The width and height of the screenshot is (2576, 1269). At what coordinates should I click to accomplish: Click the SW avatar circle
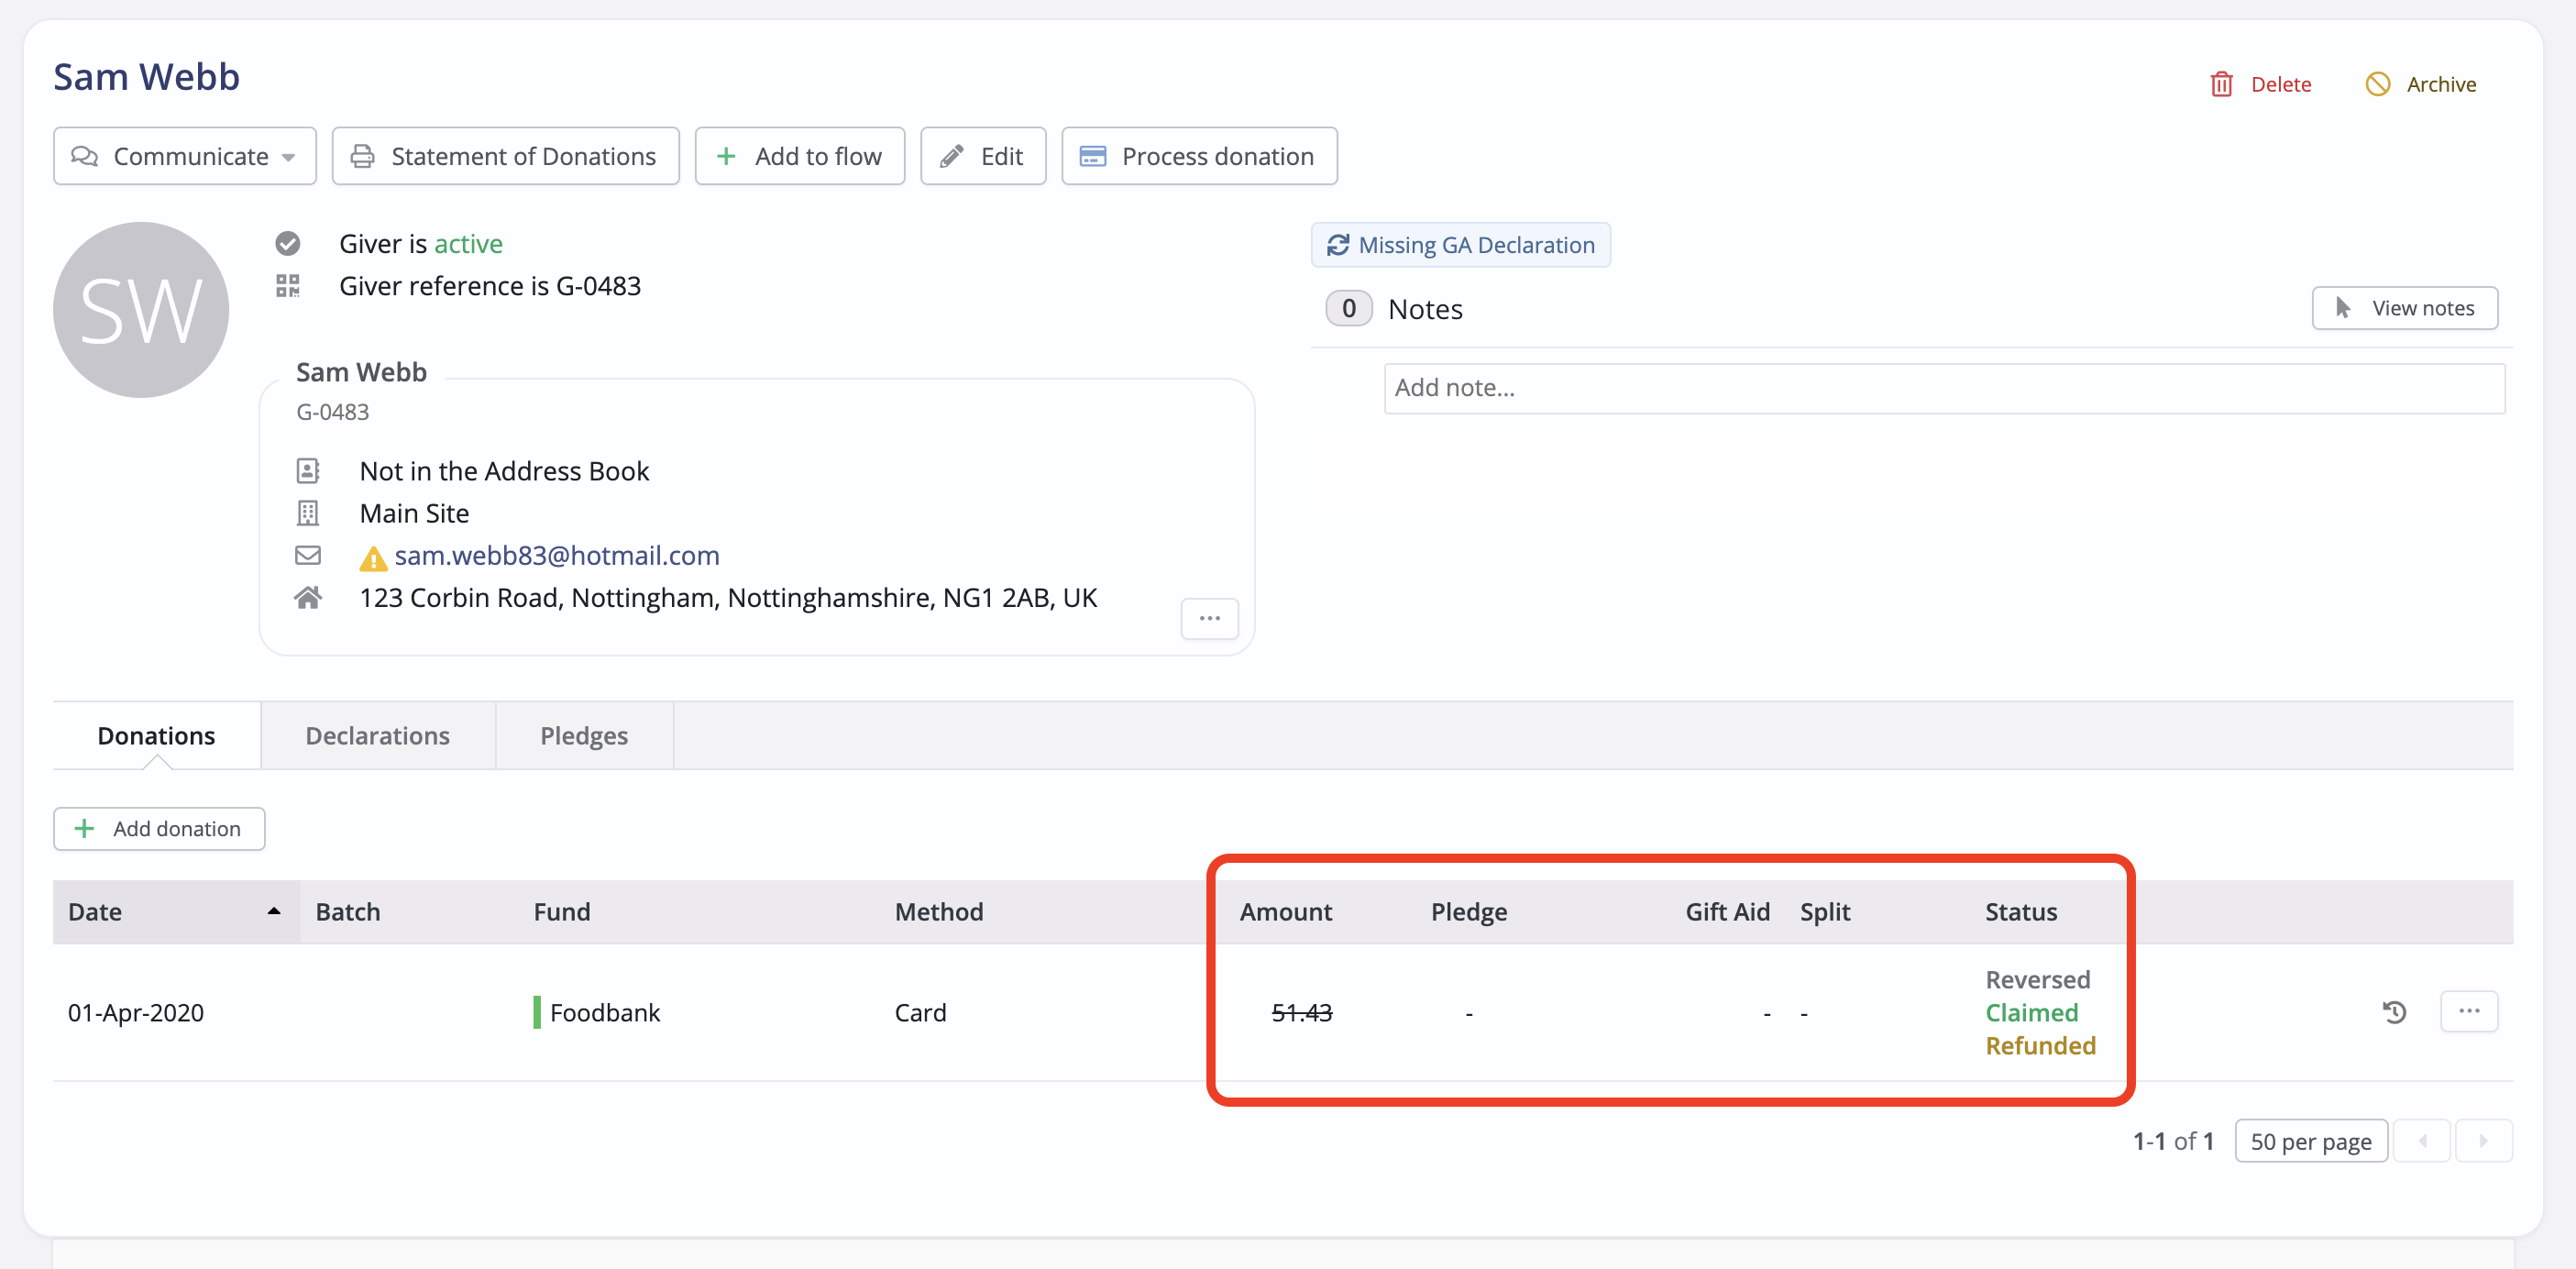click(x=141, y=310)
